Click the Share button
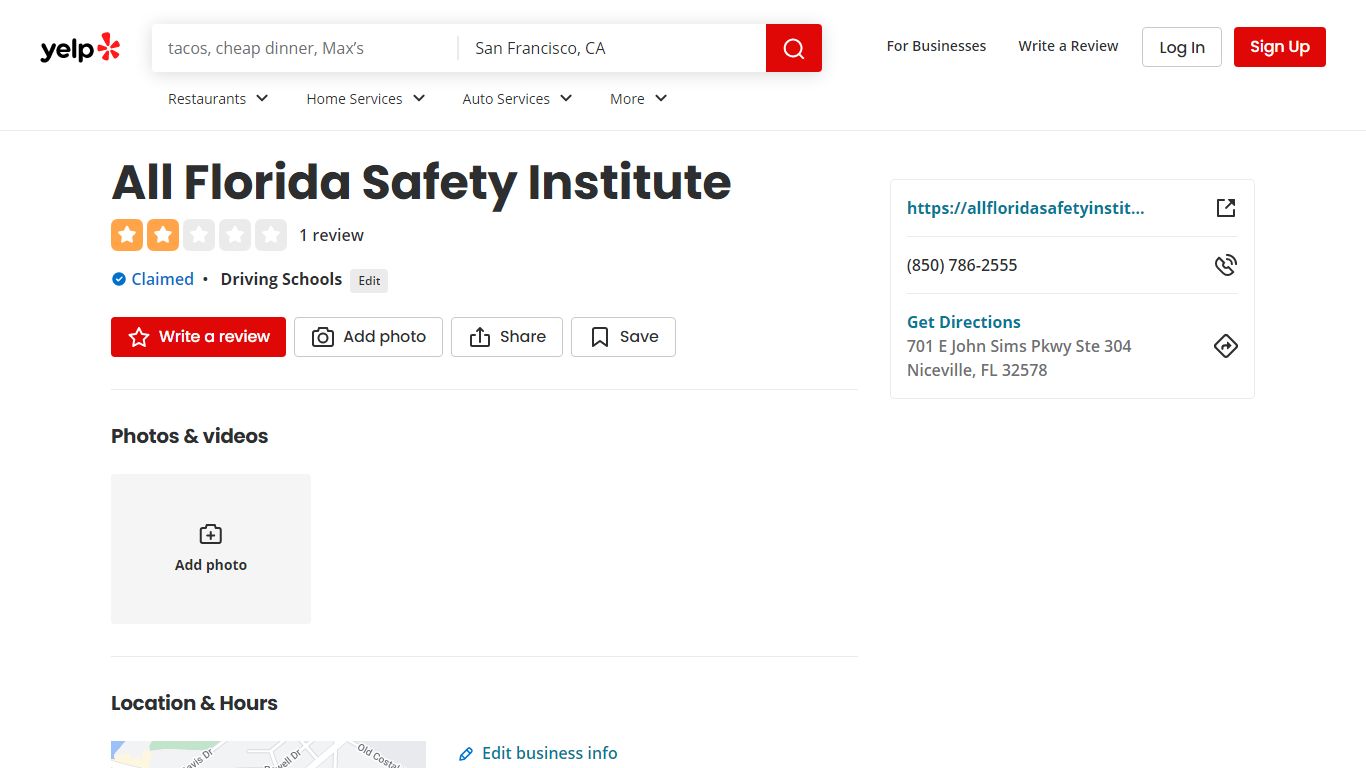The height and width of the screenshot is (768, 1366). (x=507, y=337)
